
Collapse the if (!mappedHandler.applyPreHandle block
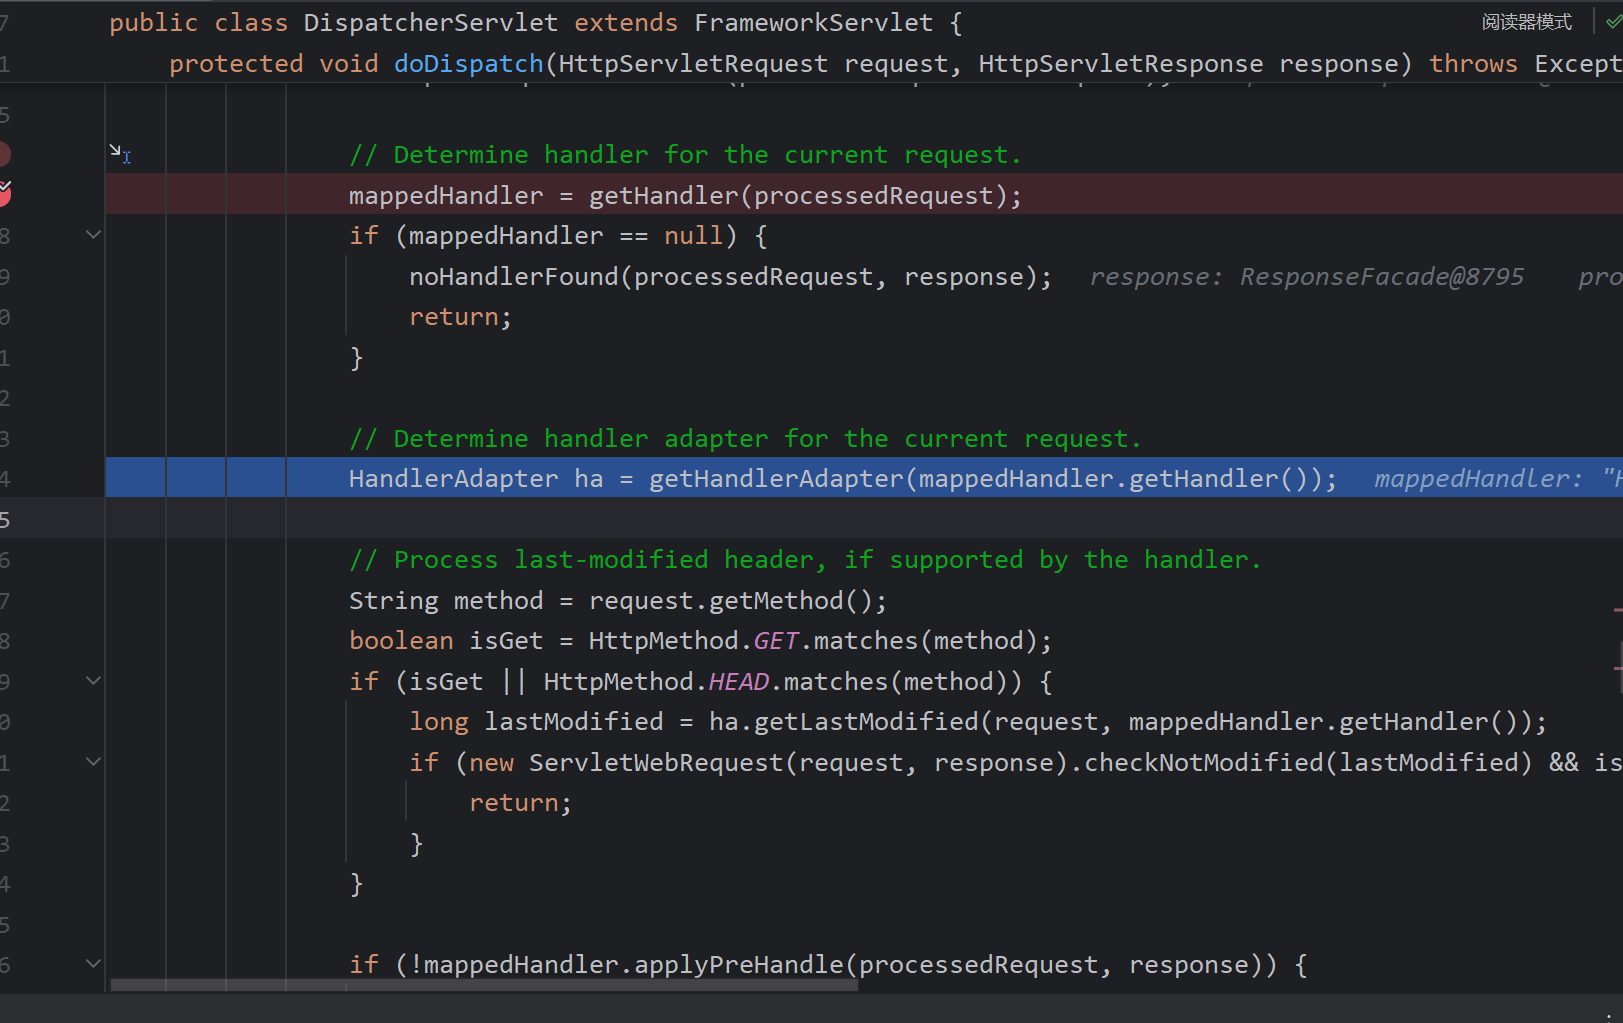pos(94,964)
